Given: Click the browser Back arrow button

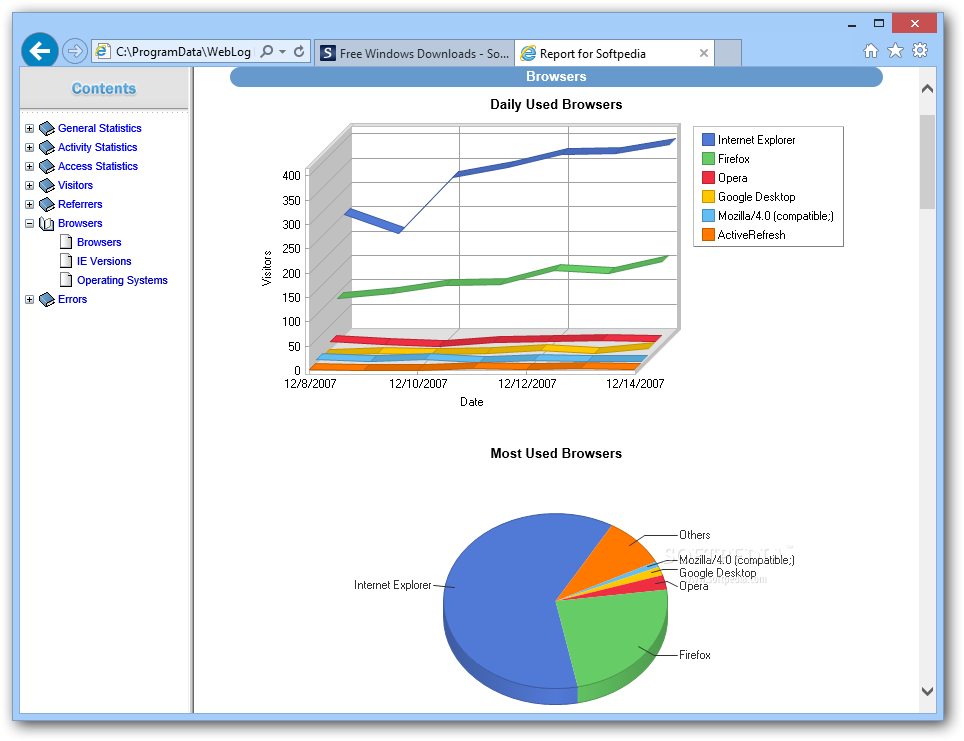Looking at the screenshot, I should click(x=40, y=50).
